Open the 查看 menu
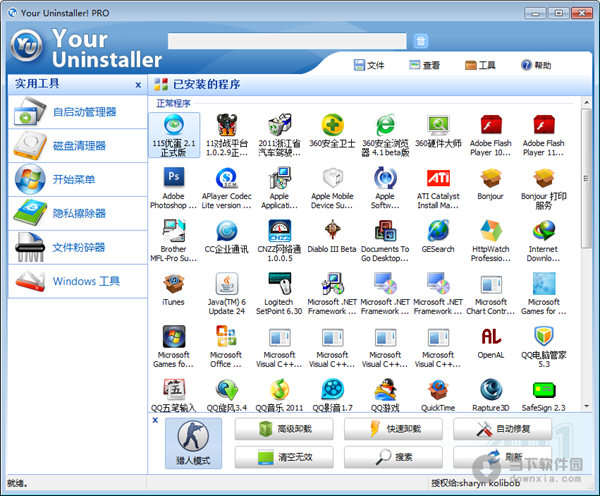This screenshot has height=496, width=600. pos(424,65)
